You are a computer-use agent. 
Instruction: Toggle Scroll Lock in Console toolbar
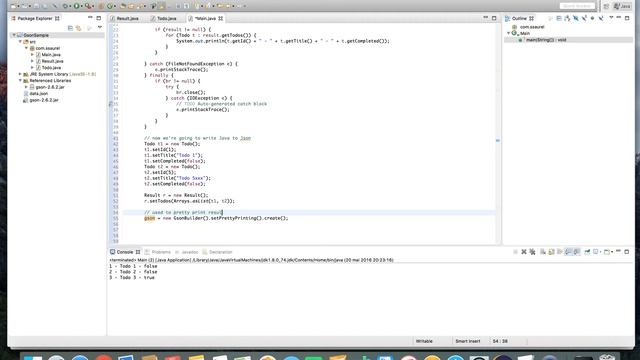[x=551, y=252]
